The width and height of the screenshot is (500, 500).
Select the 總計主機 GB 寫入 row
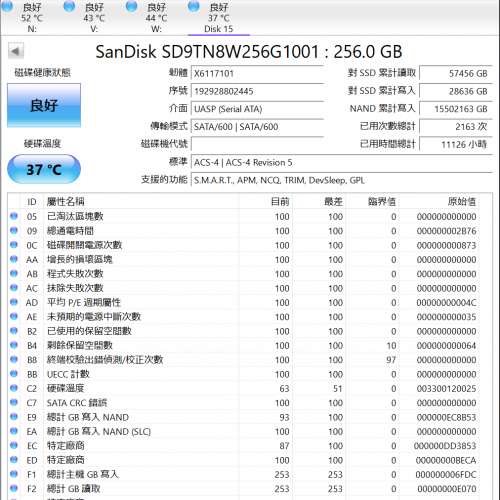(244, 474)
